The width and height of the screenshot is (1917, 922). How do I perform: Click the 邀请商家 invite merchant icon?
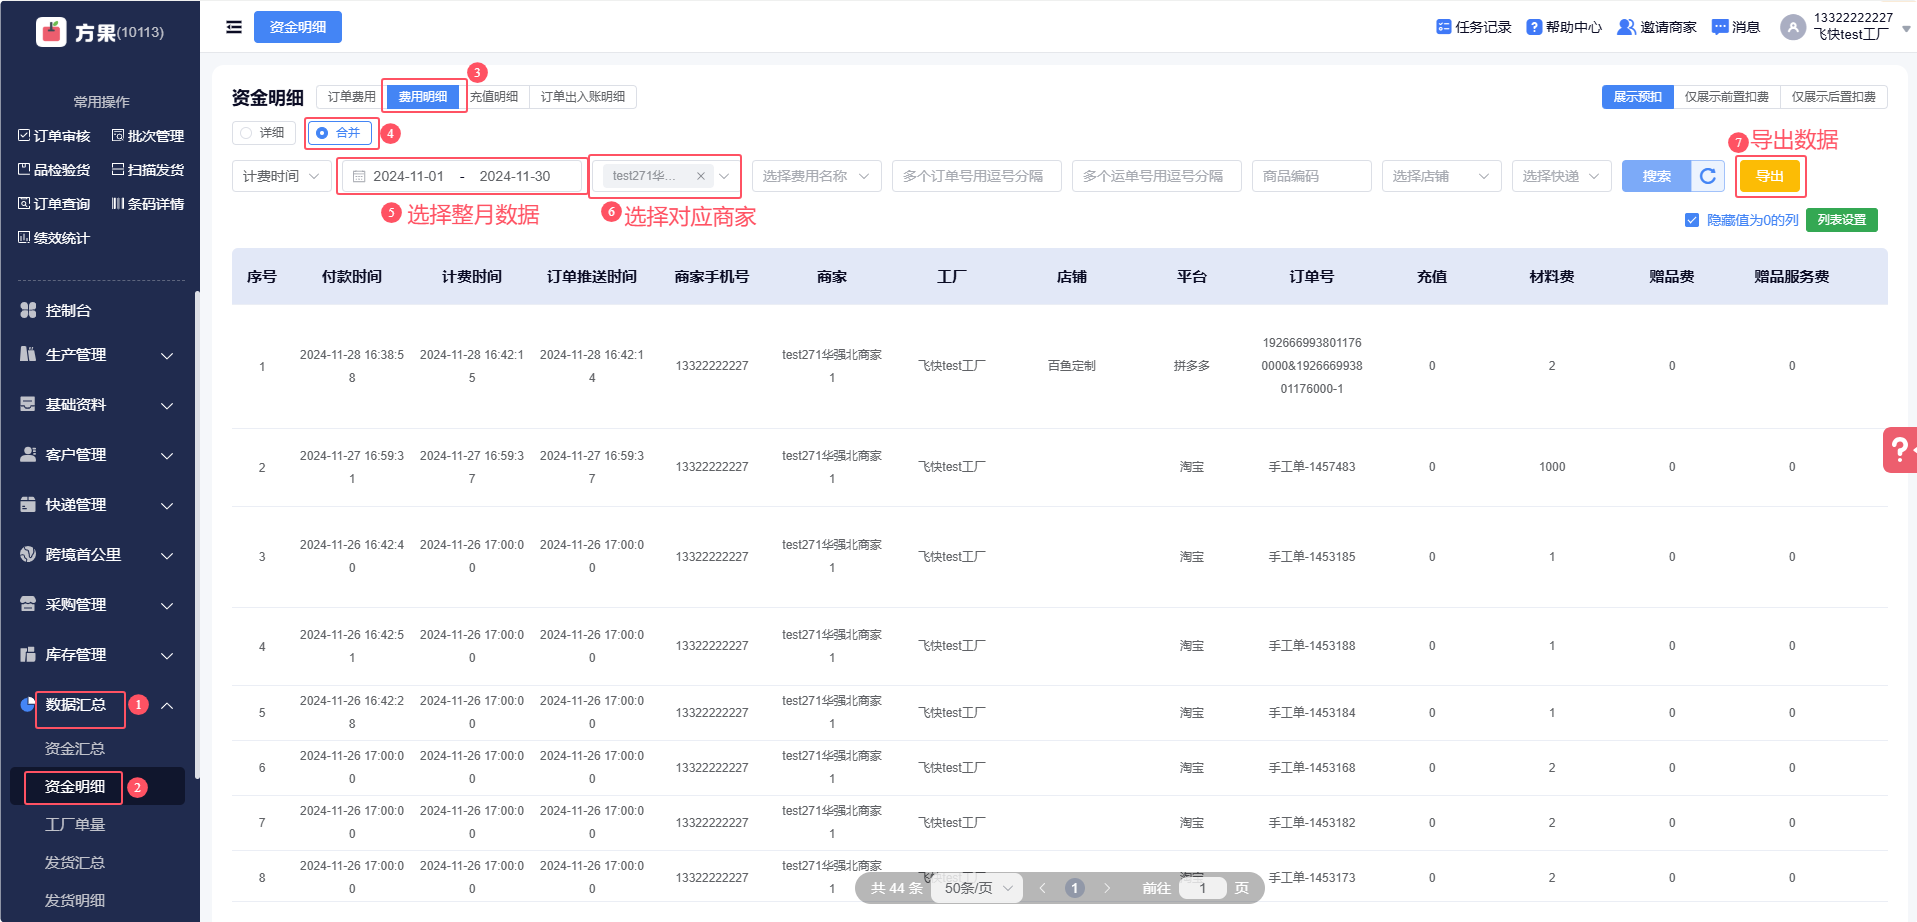pyautogui.click(x=1626, y=27)
